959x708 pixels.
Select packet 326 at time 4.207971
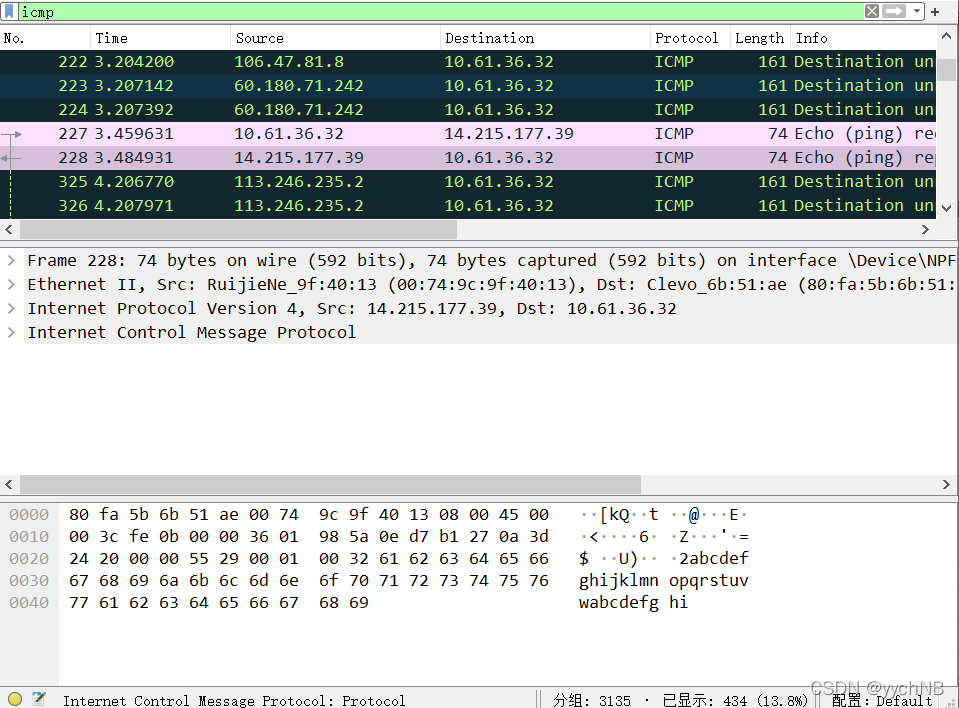click(468, 206)
